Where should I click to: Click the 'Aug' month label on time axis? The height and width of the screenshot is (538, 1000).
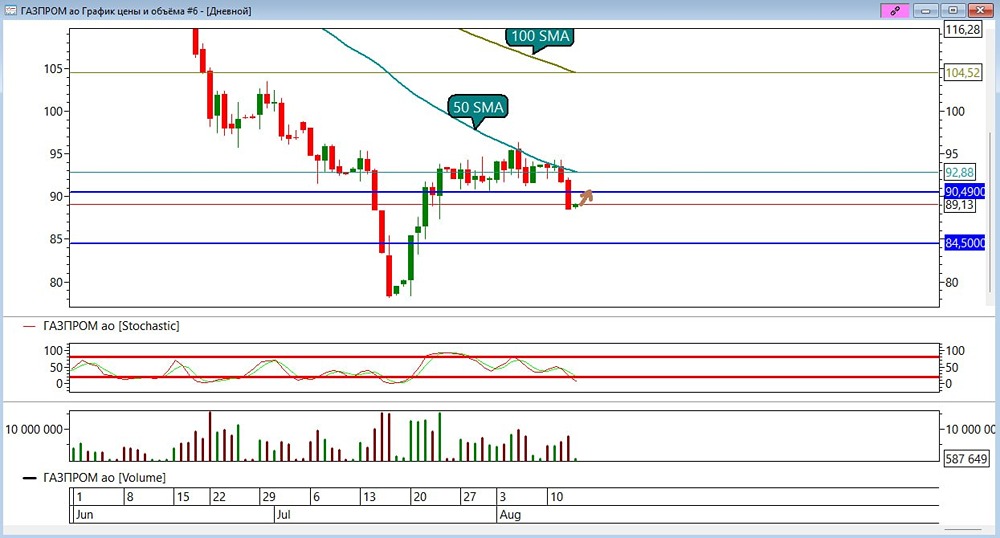click(510, 514)
